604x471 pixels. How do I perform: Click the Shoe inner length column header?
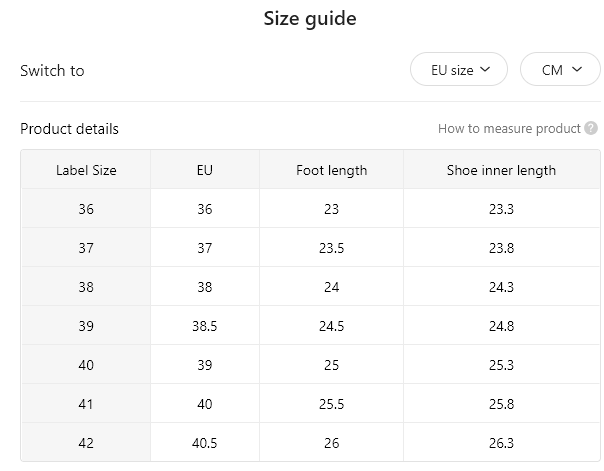pos(502,170)
